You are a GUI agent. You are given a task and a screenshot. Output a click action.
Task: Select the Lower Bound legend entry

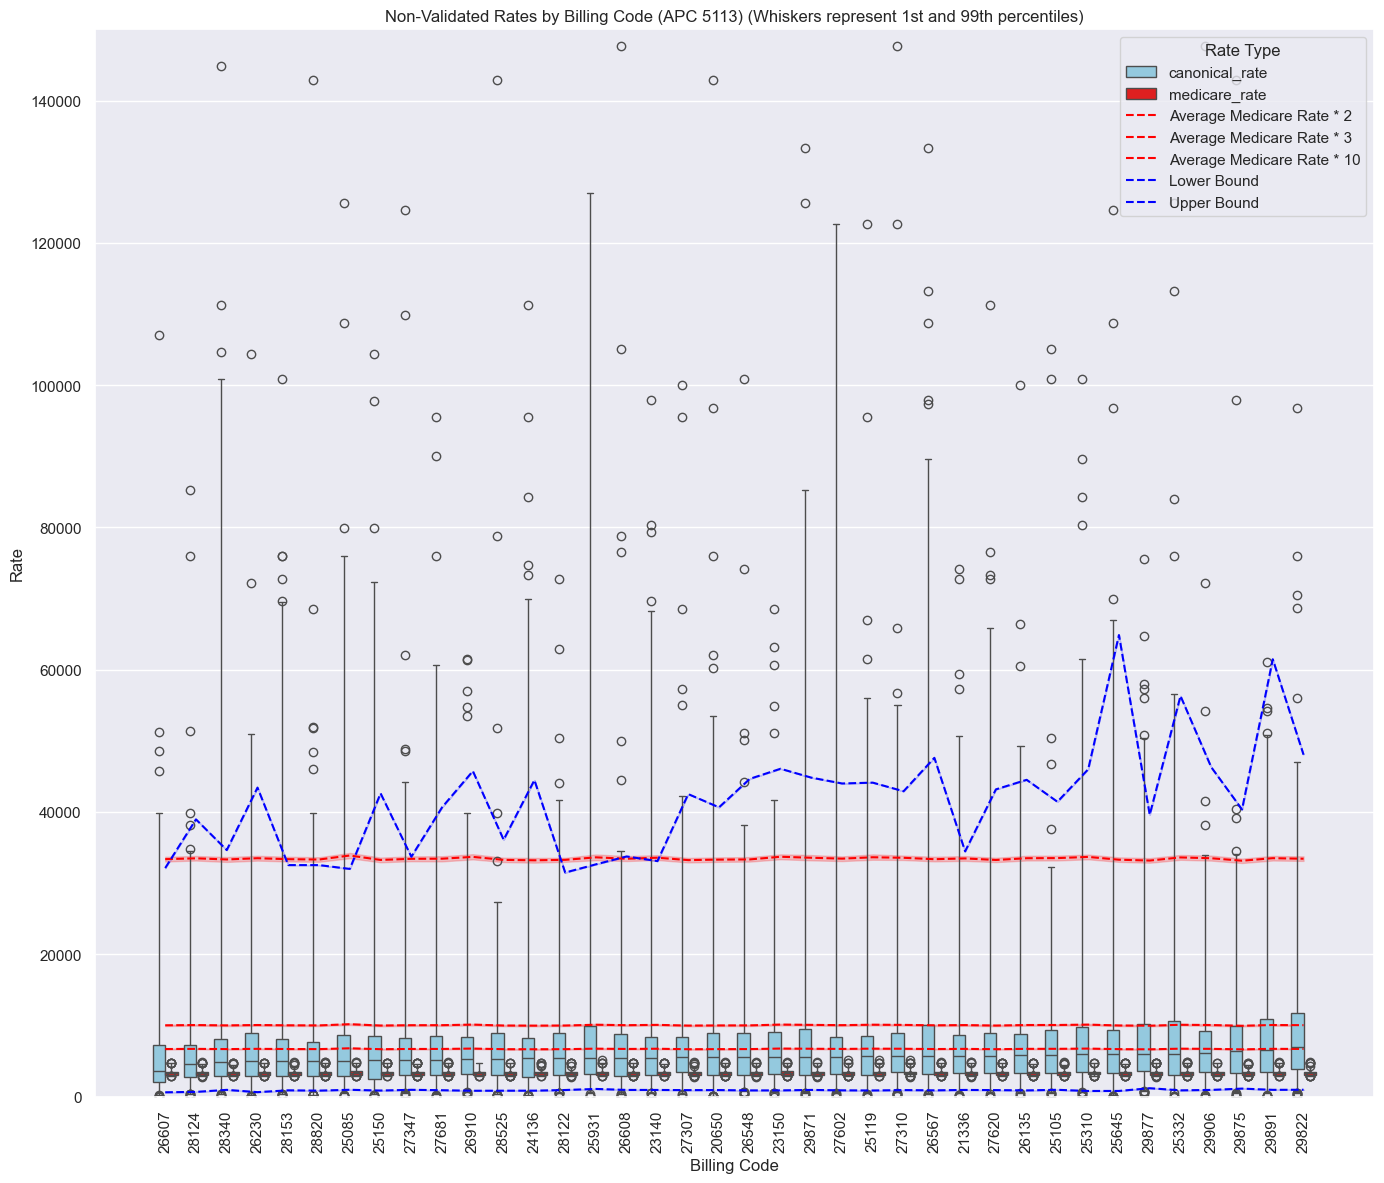coord(1213,181)
